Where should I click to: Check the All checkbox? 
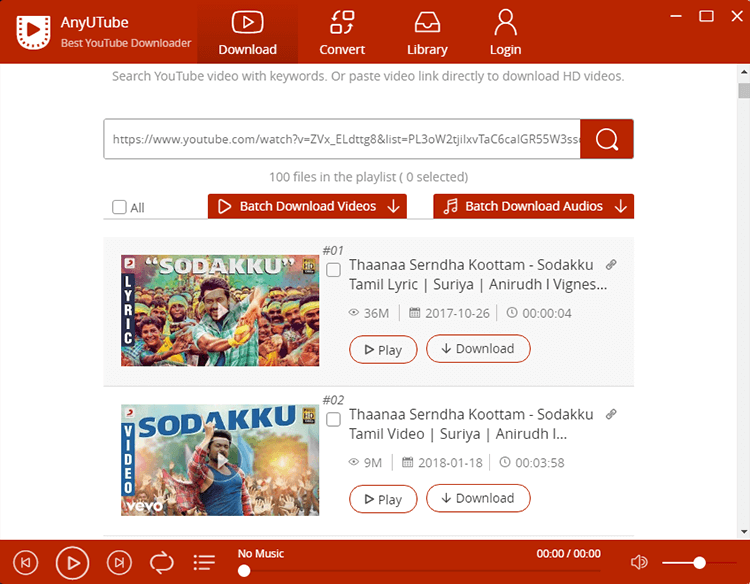(119, 207)
